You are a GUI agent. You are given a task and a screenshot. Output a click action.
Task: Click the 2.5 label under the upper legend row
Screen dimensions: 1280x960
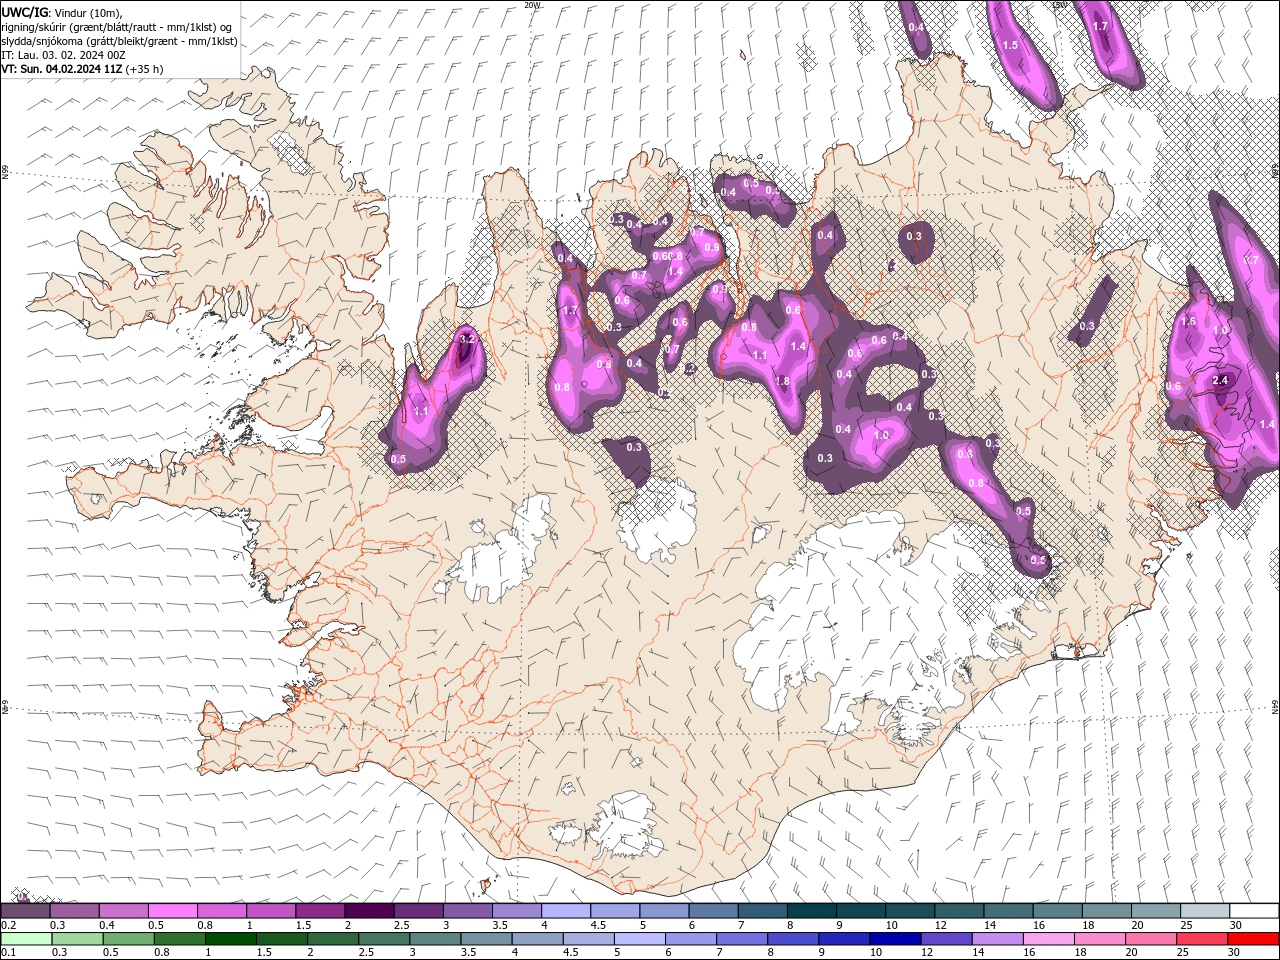401,925
